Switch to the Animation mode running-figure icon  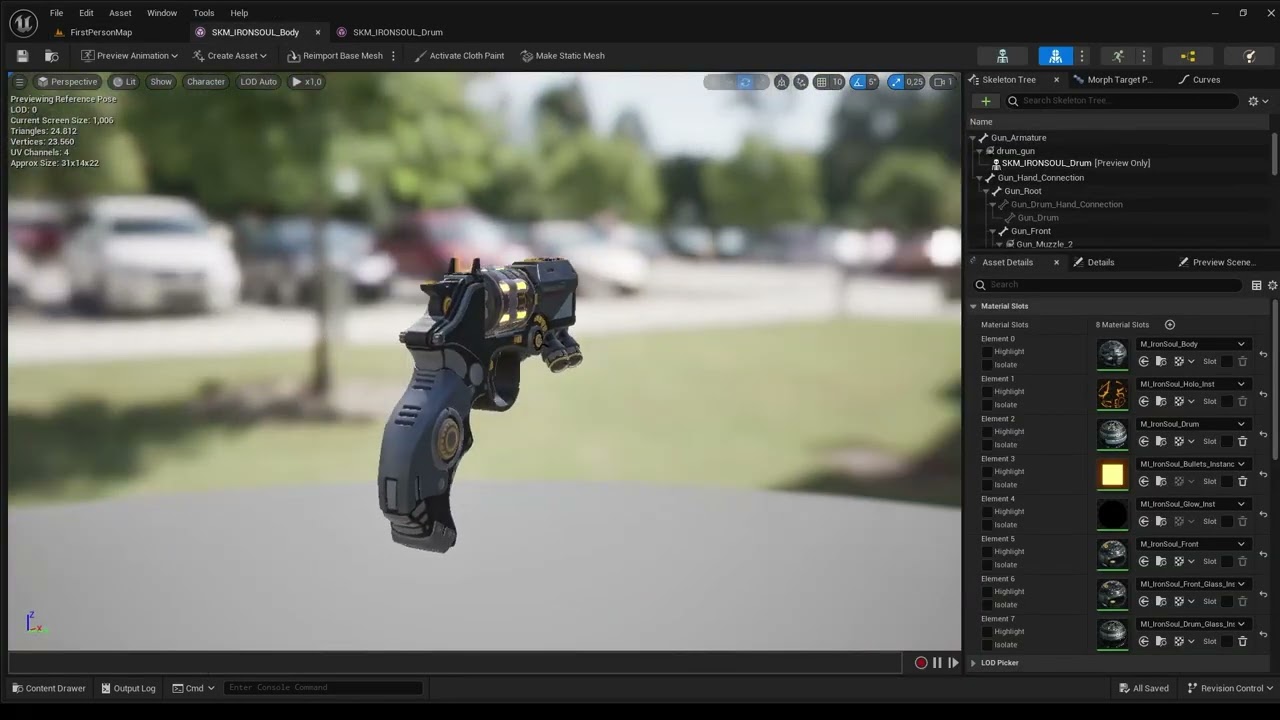coord(1118,56)
